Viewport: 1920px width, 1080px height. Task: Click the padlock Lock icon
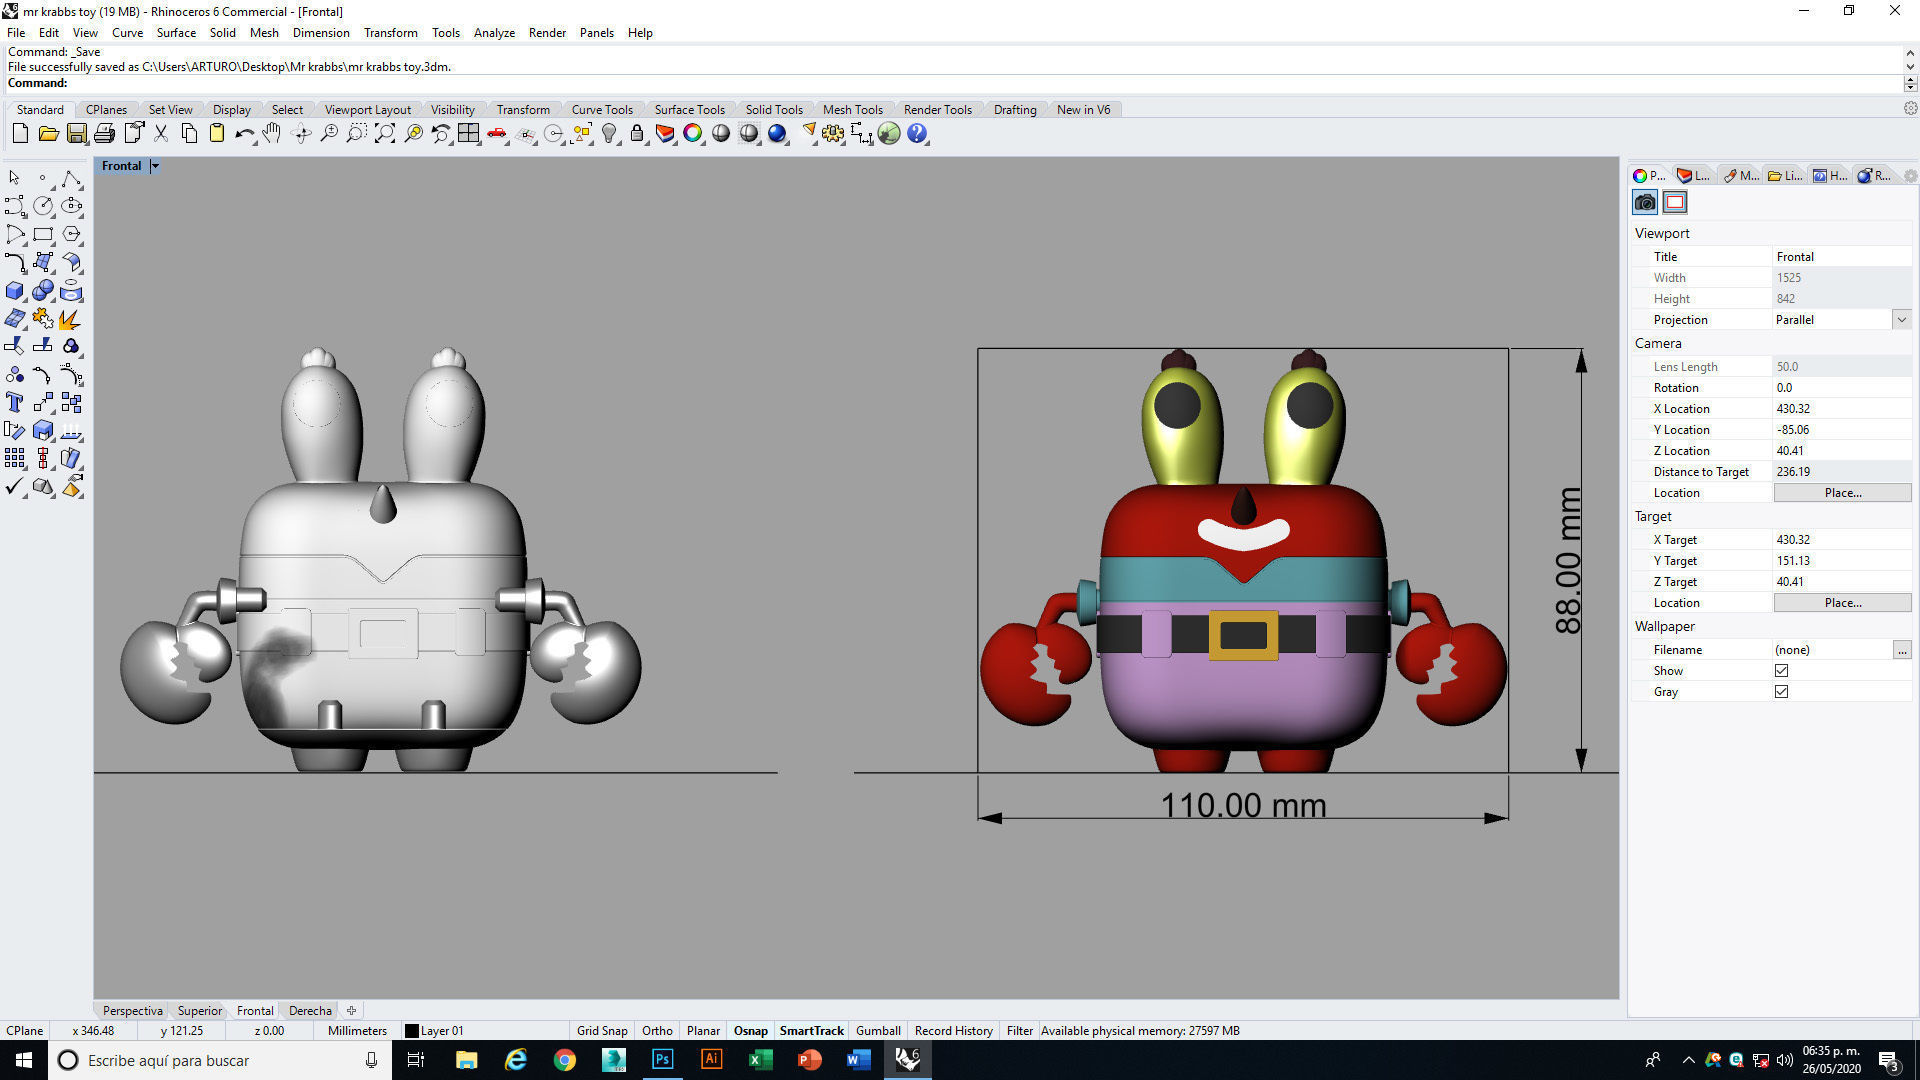pyautogui.click(x=637, y=133)
